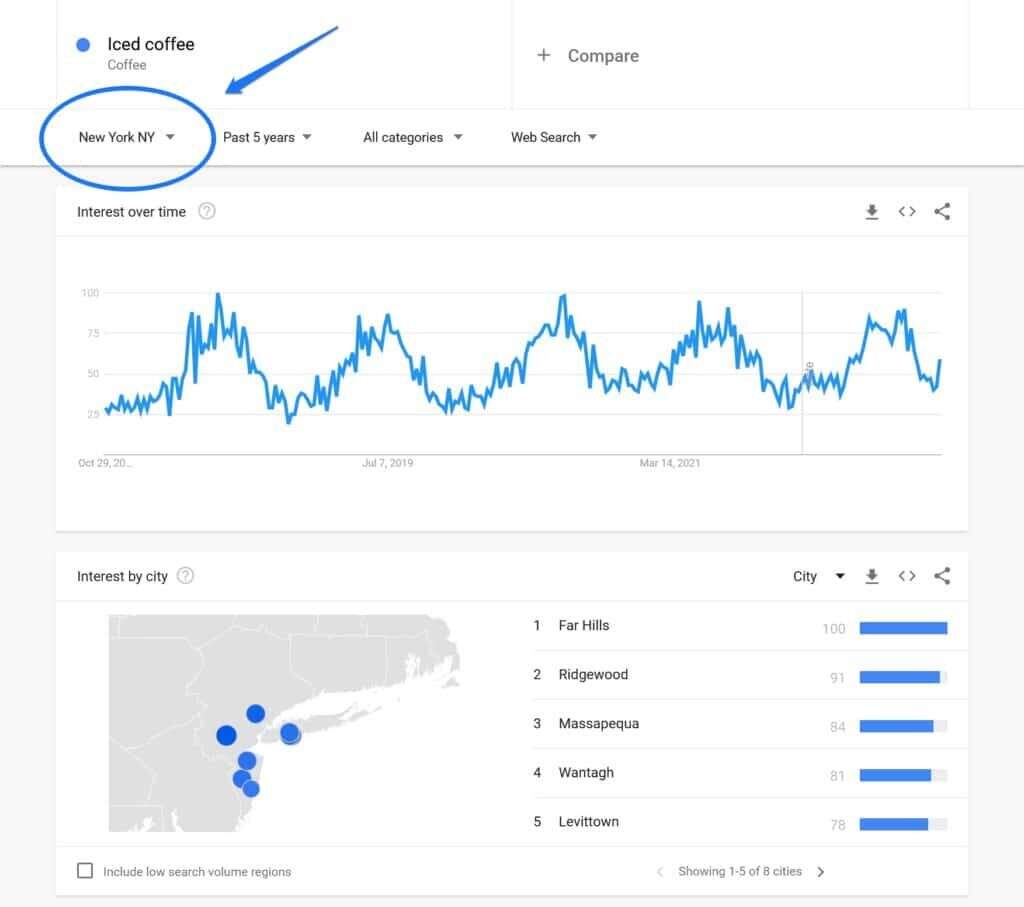Open help for Interest over time
The image size is (1024, 907).
207,212
